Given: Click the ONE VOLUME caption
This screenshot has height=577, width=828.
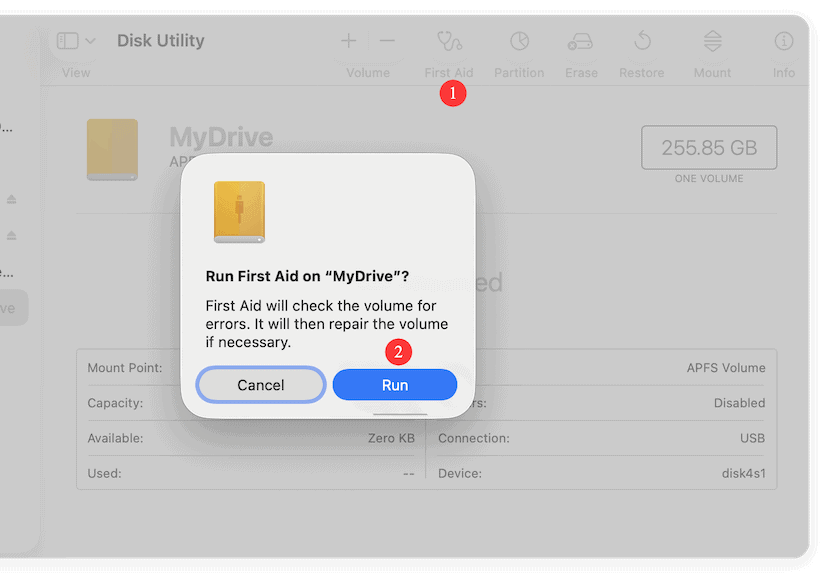Looking at the screenshot, I should [709, 179].
